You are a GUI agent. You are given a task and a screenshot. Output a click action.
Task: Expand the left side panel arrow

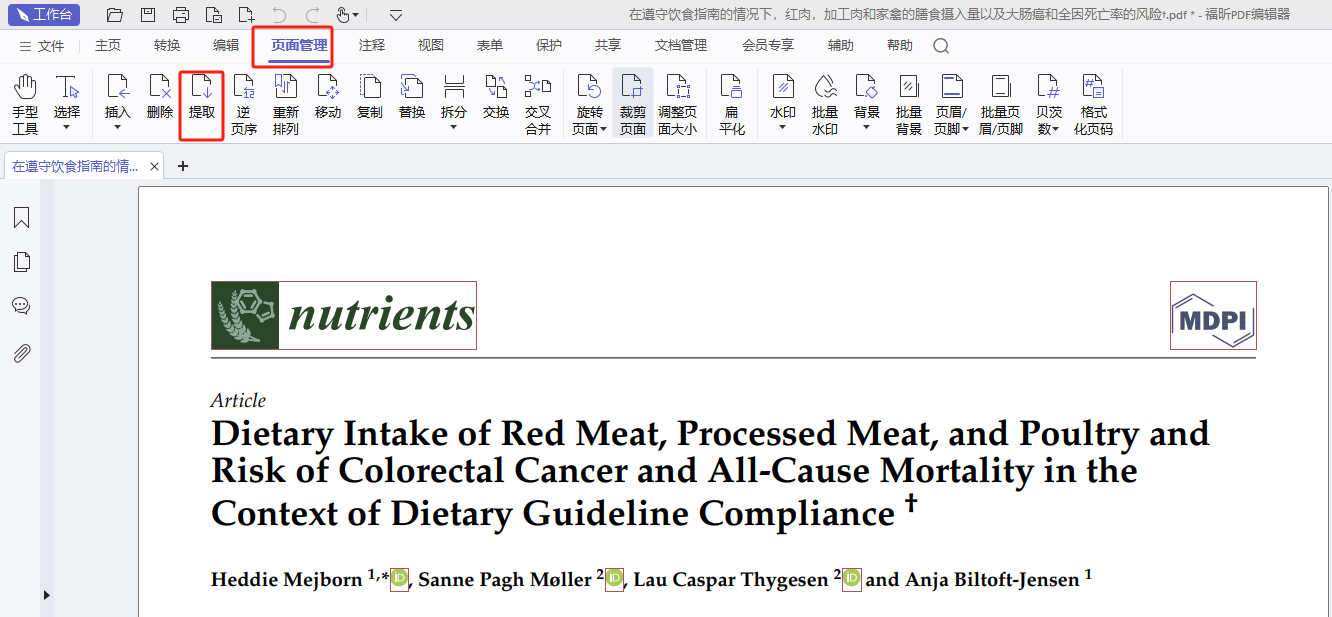46,595
